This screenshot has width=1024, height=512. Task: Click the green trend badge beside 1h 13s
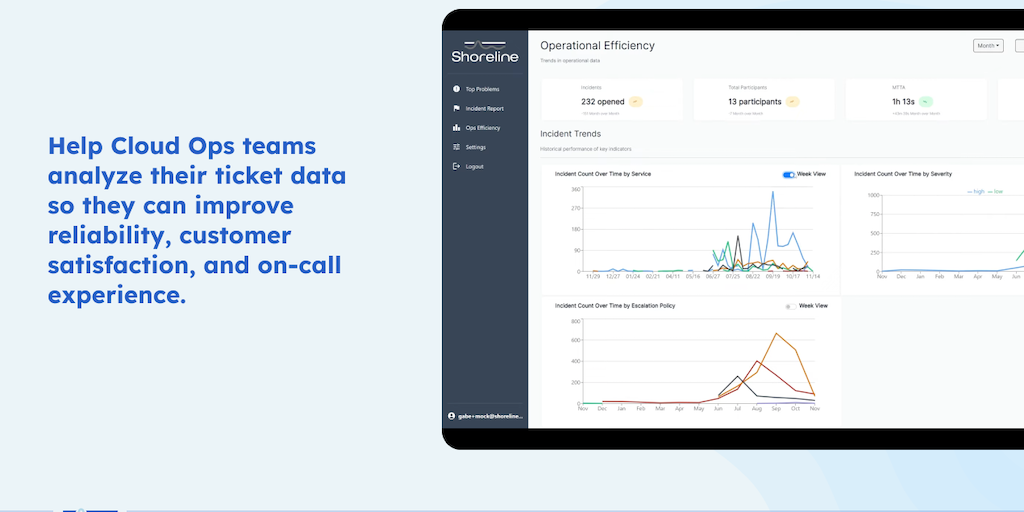coord(925,102)
